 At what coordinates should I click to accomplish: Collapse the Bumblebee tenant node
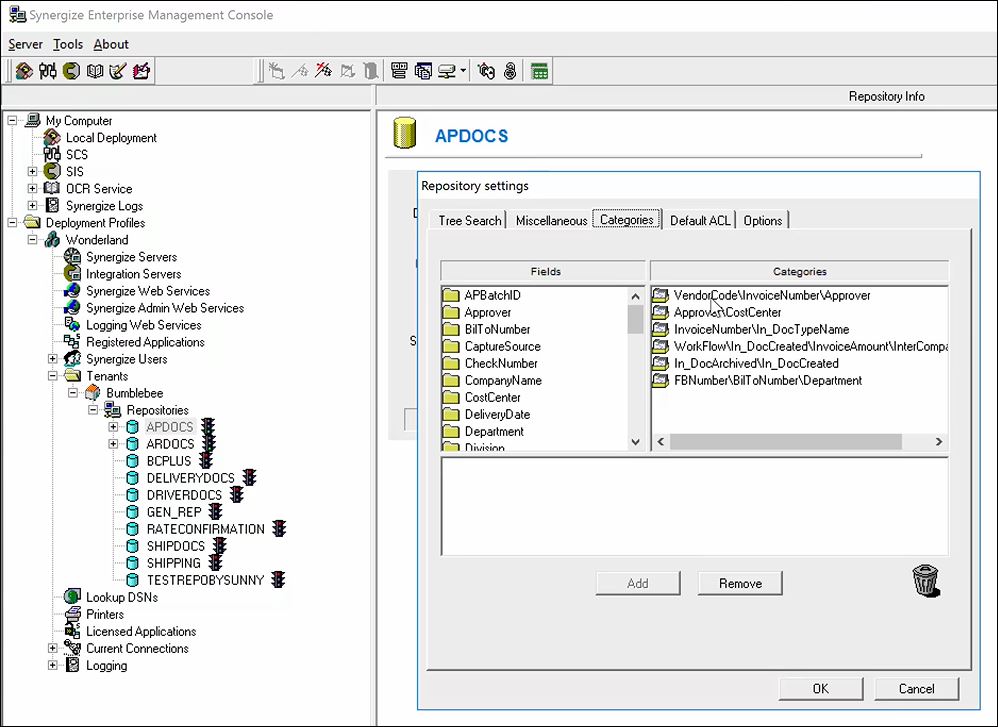coord(73,393)
